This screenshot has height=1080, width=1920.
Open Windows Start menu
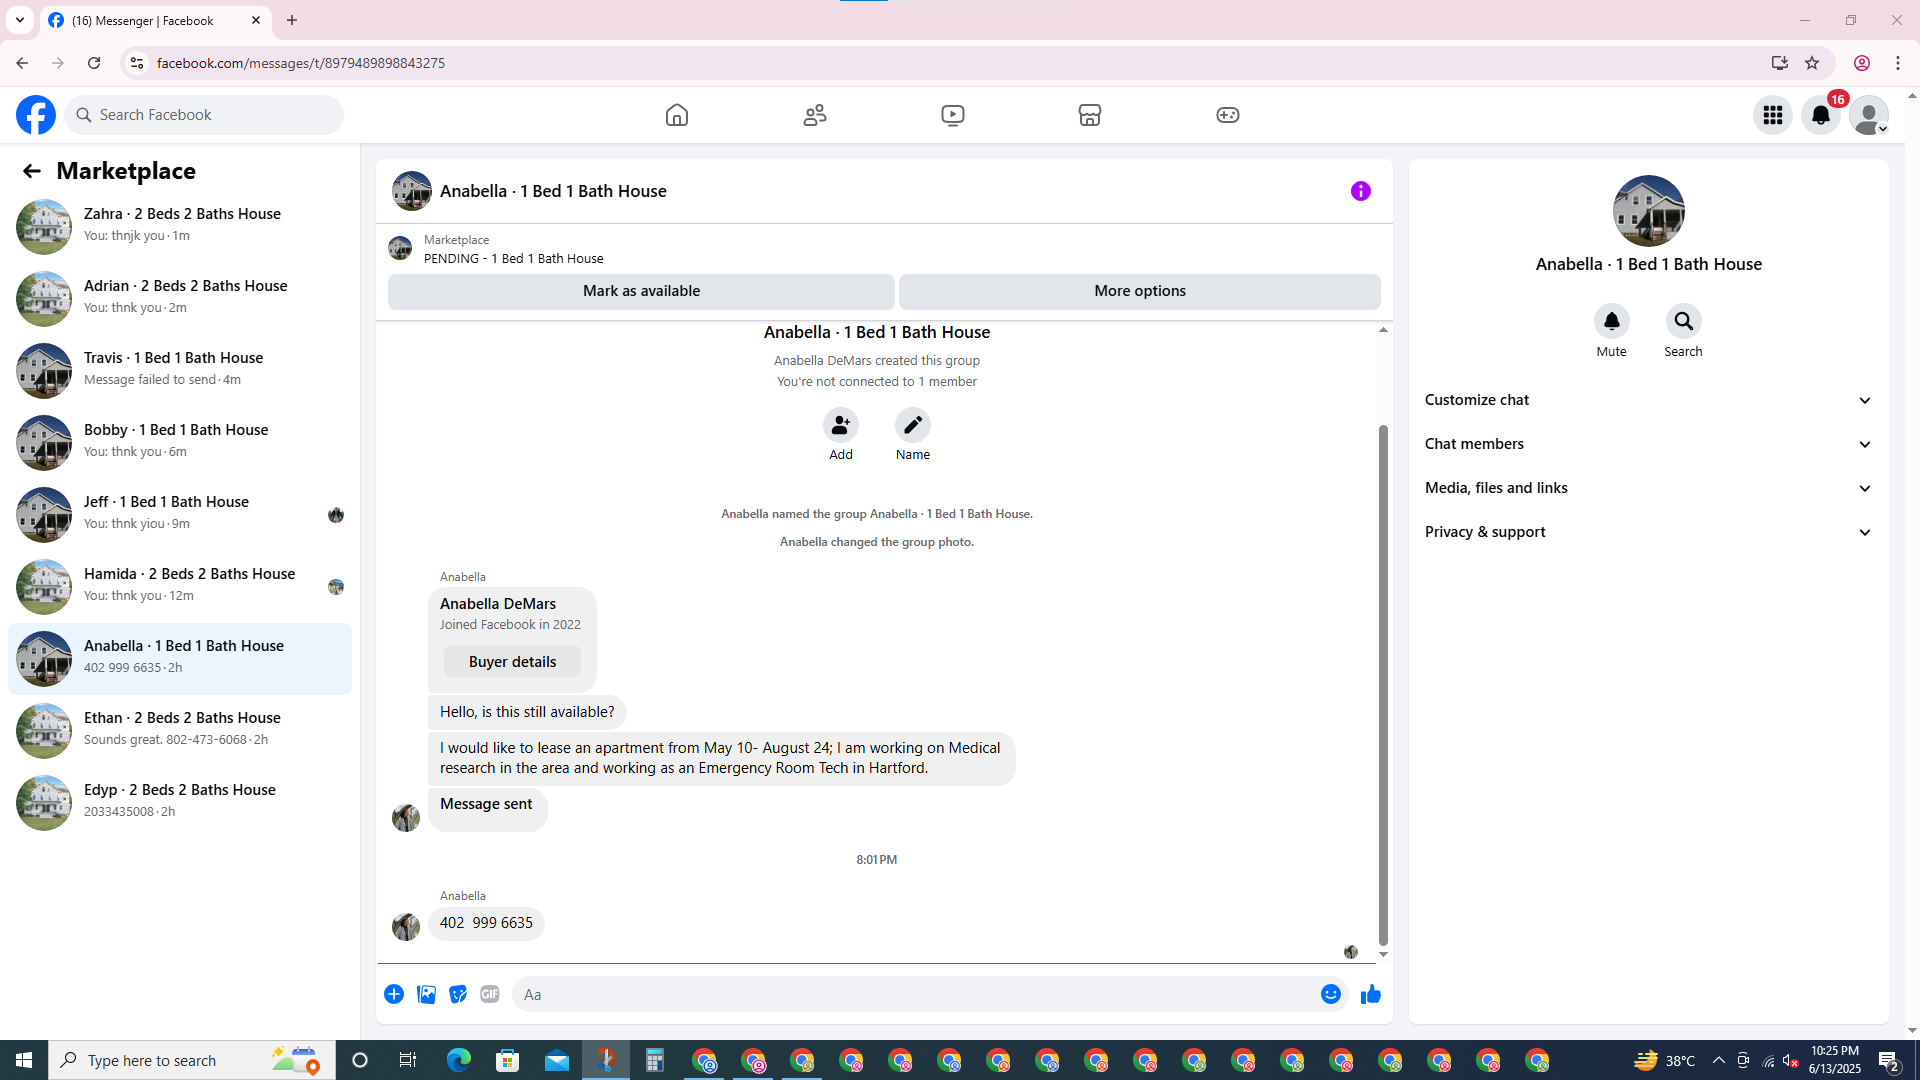[x=24, y=1060]
